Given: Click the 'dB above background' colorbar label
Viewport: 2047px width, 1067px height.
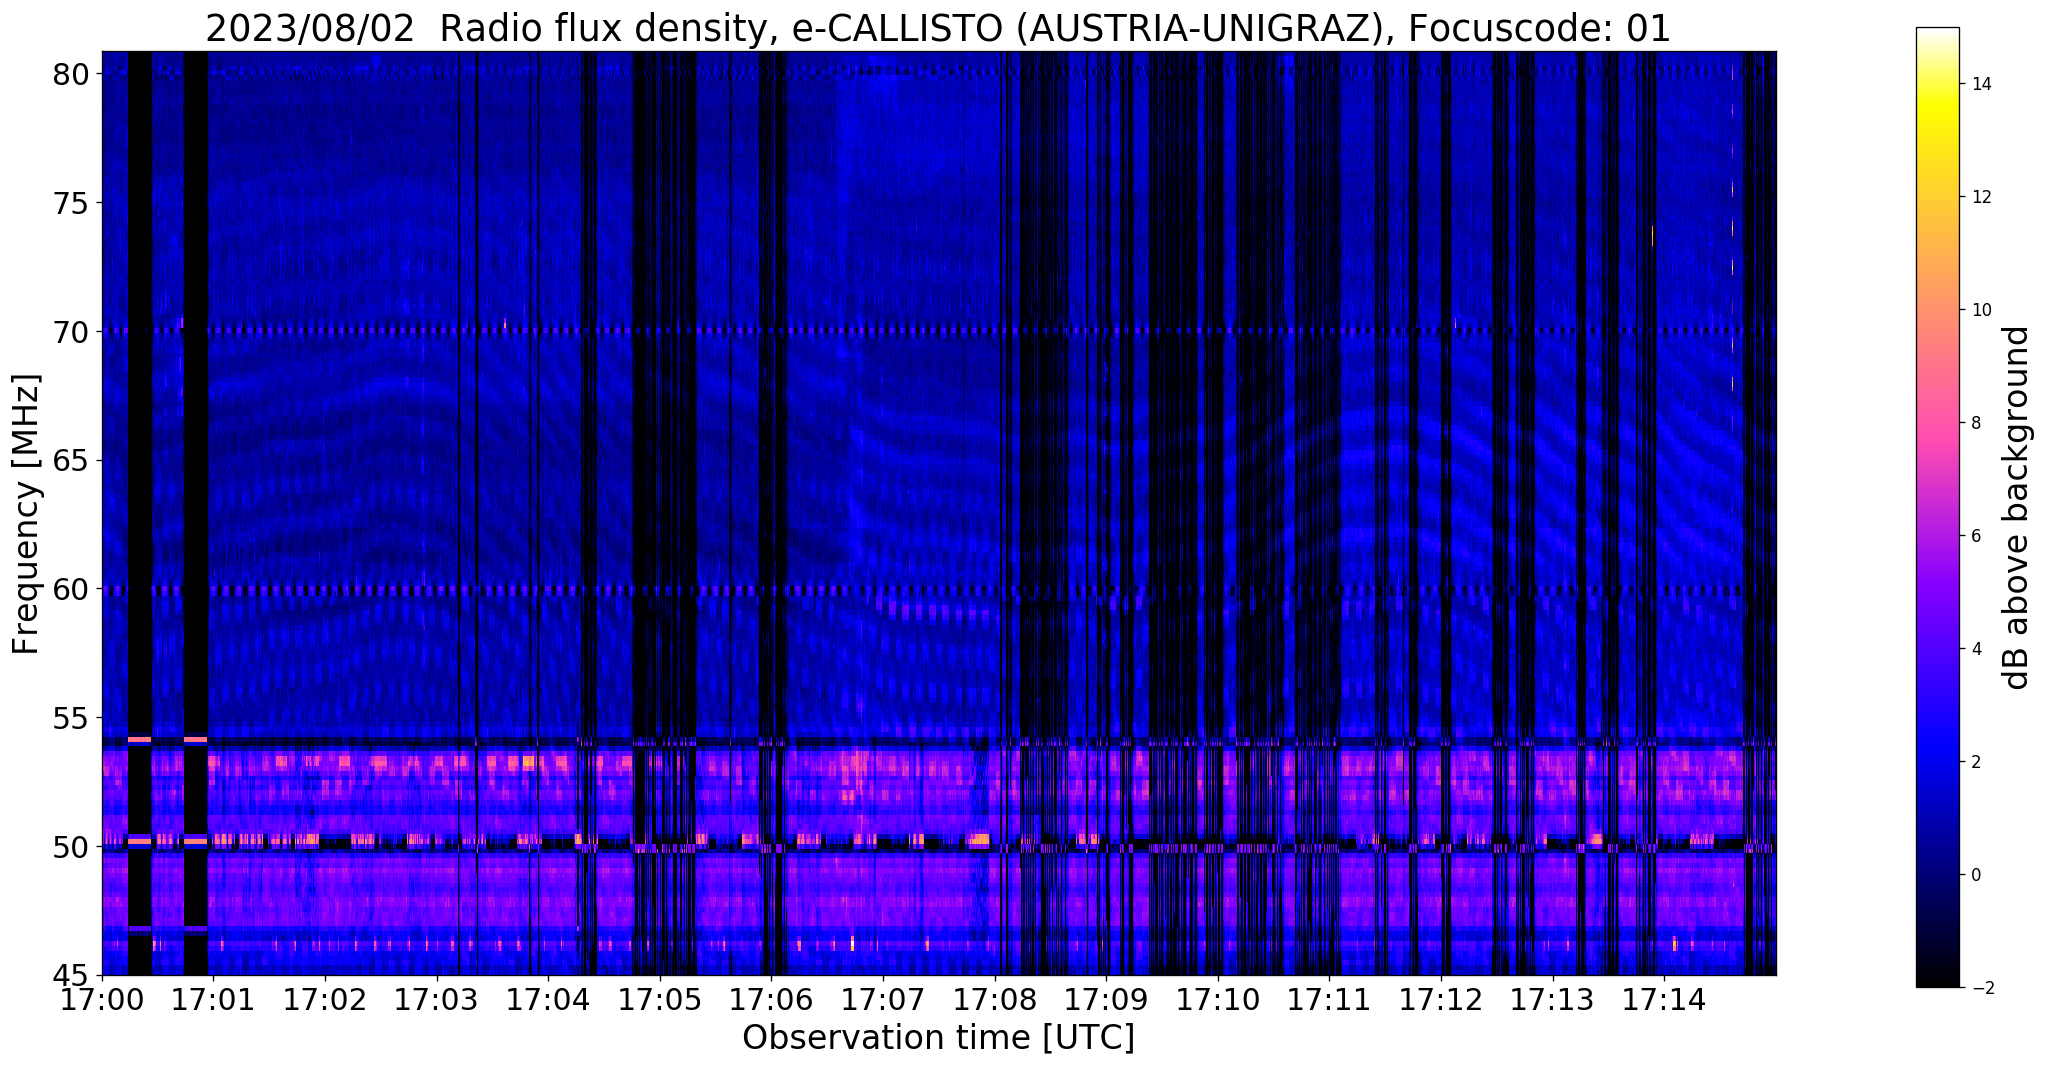Looking at the screenshot, I should point(2017,508).
